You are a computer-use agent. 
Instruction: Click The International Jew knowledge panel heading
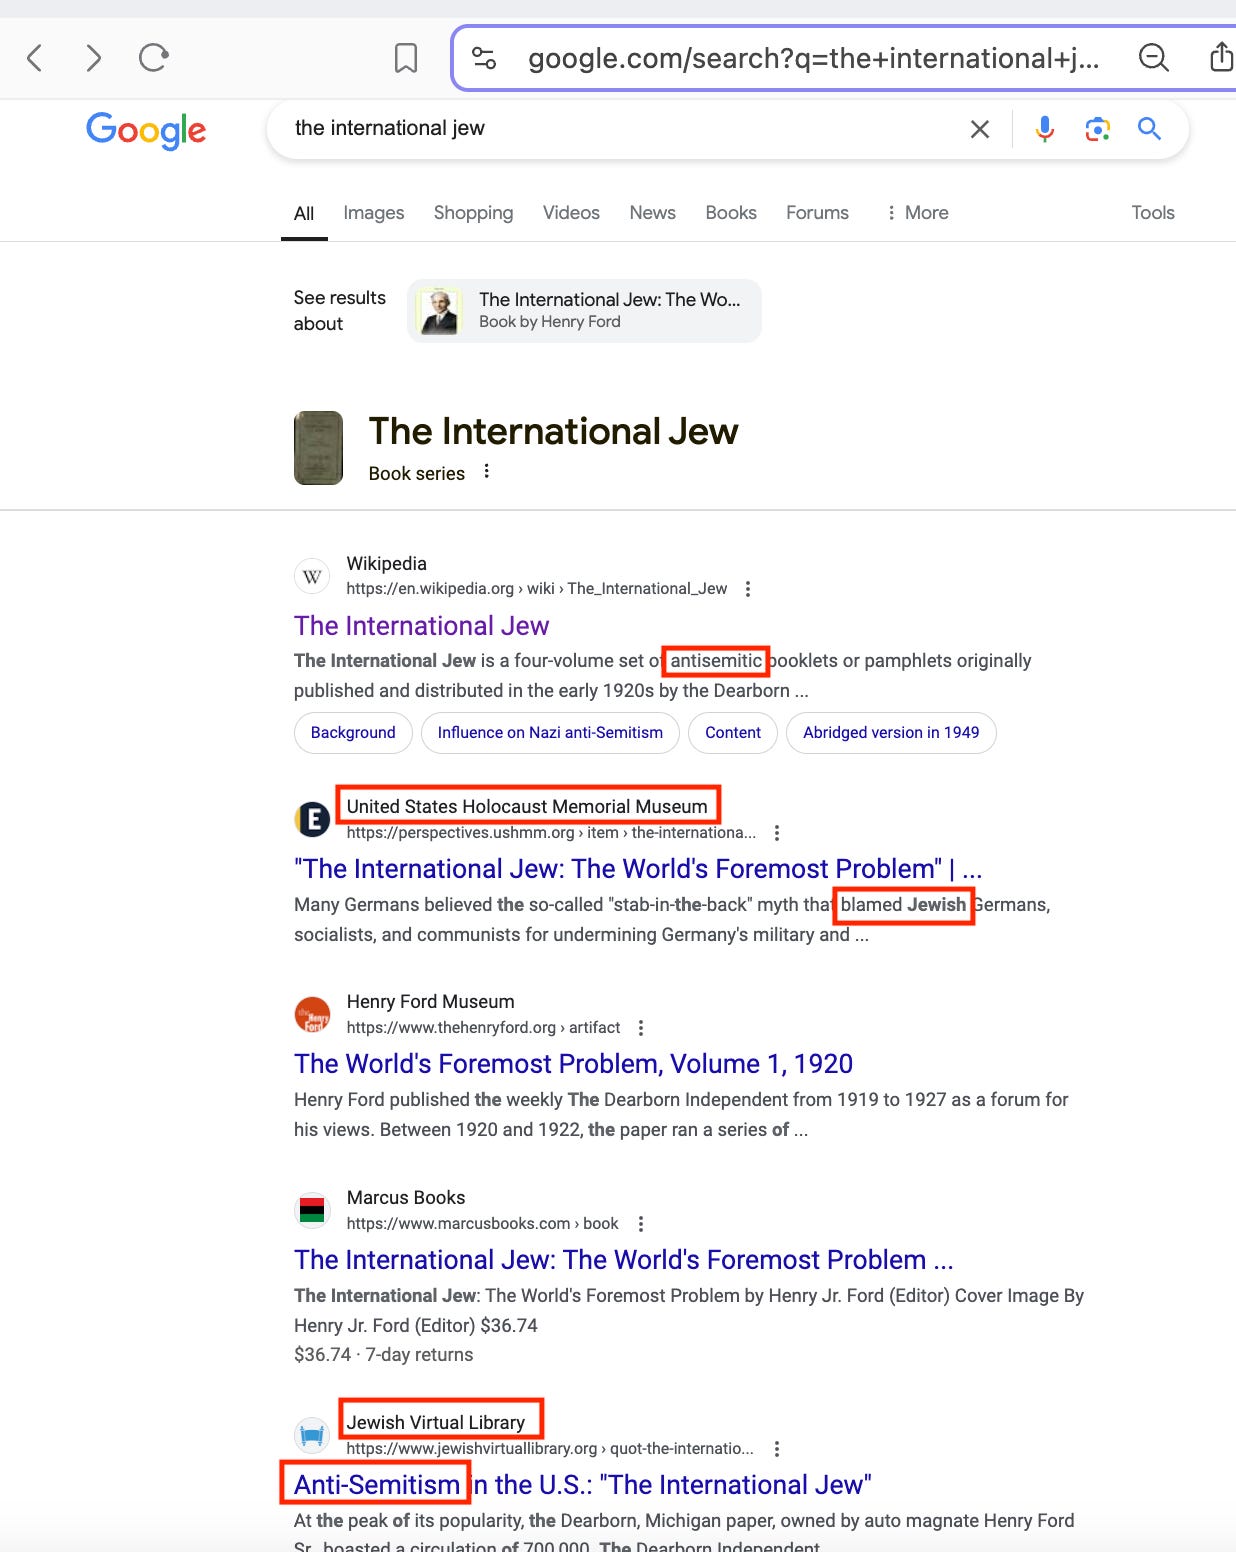tap(553, 432)
